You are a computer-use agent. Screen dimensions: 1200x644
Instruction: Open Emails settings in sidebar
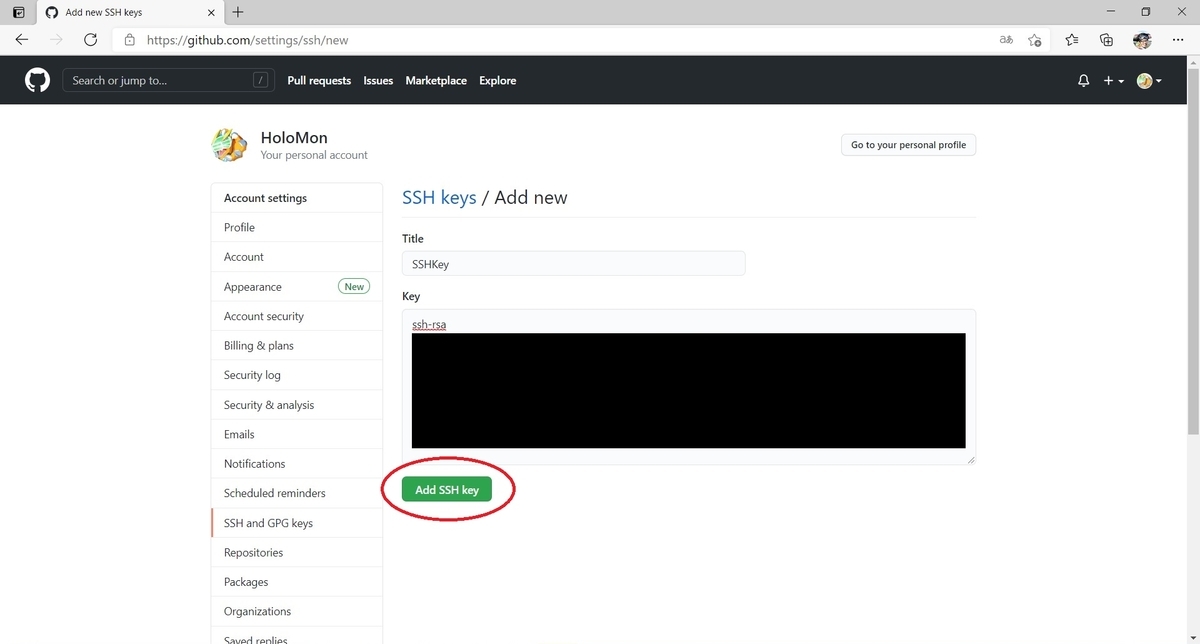[297, 434]
